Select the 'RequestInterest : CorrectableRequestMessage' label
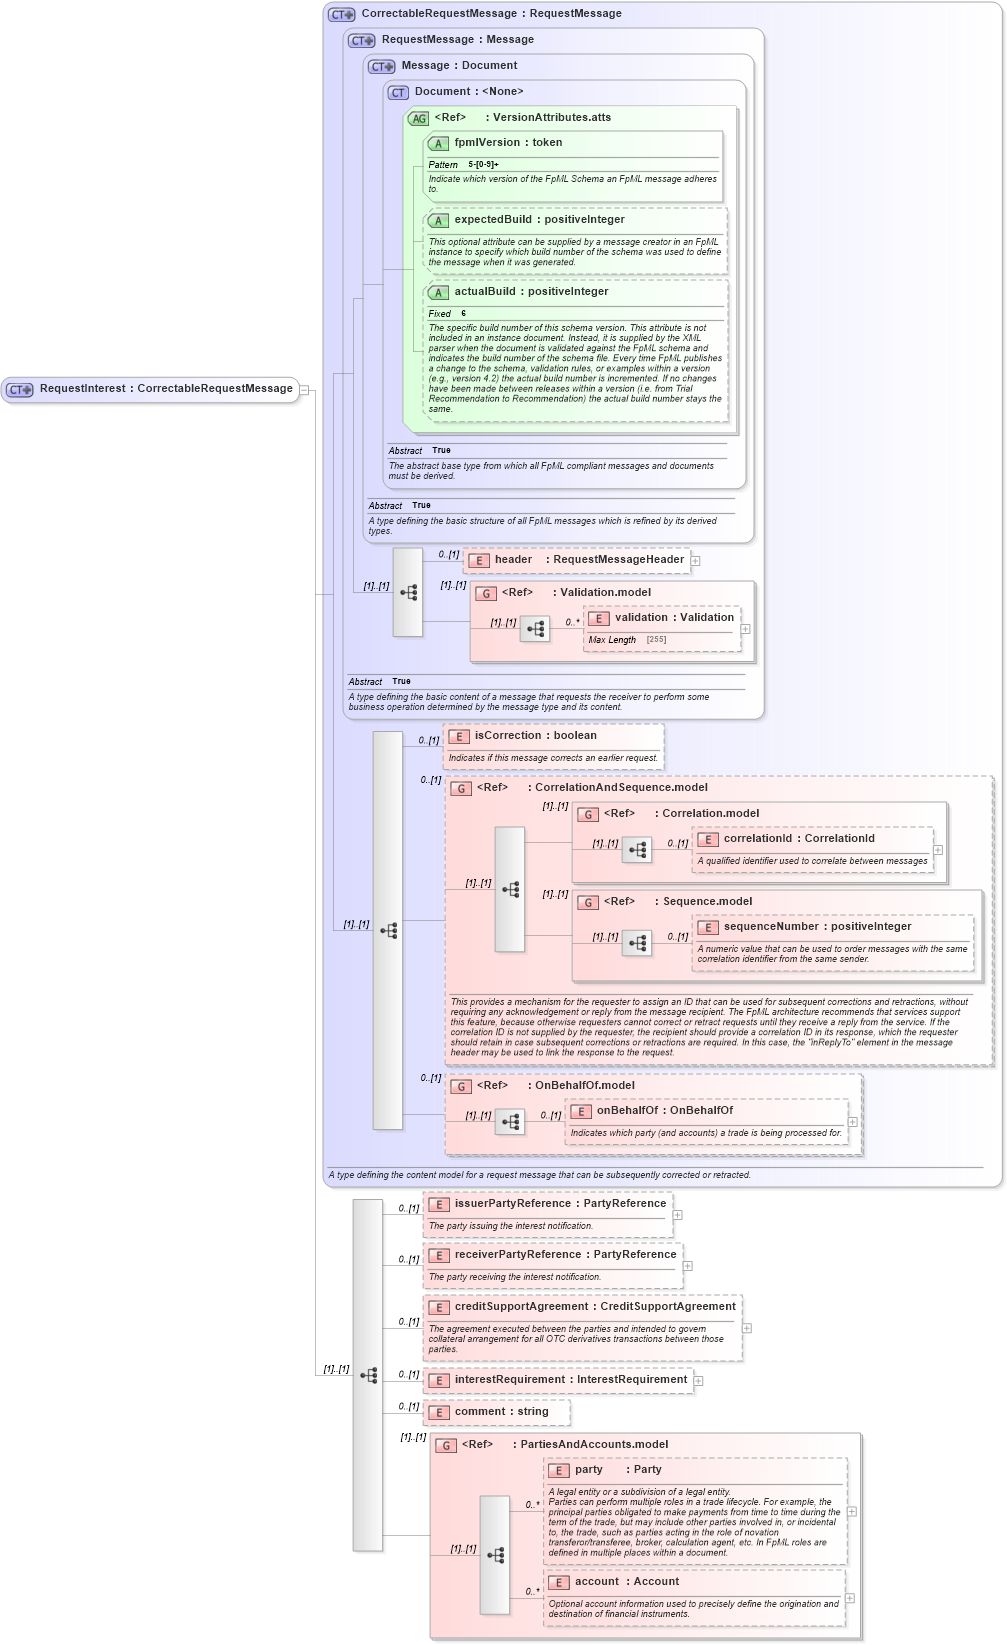 point(166,389)
